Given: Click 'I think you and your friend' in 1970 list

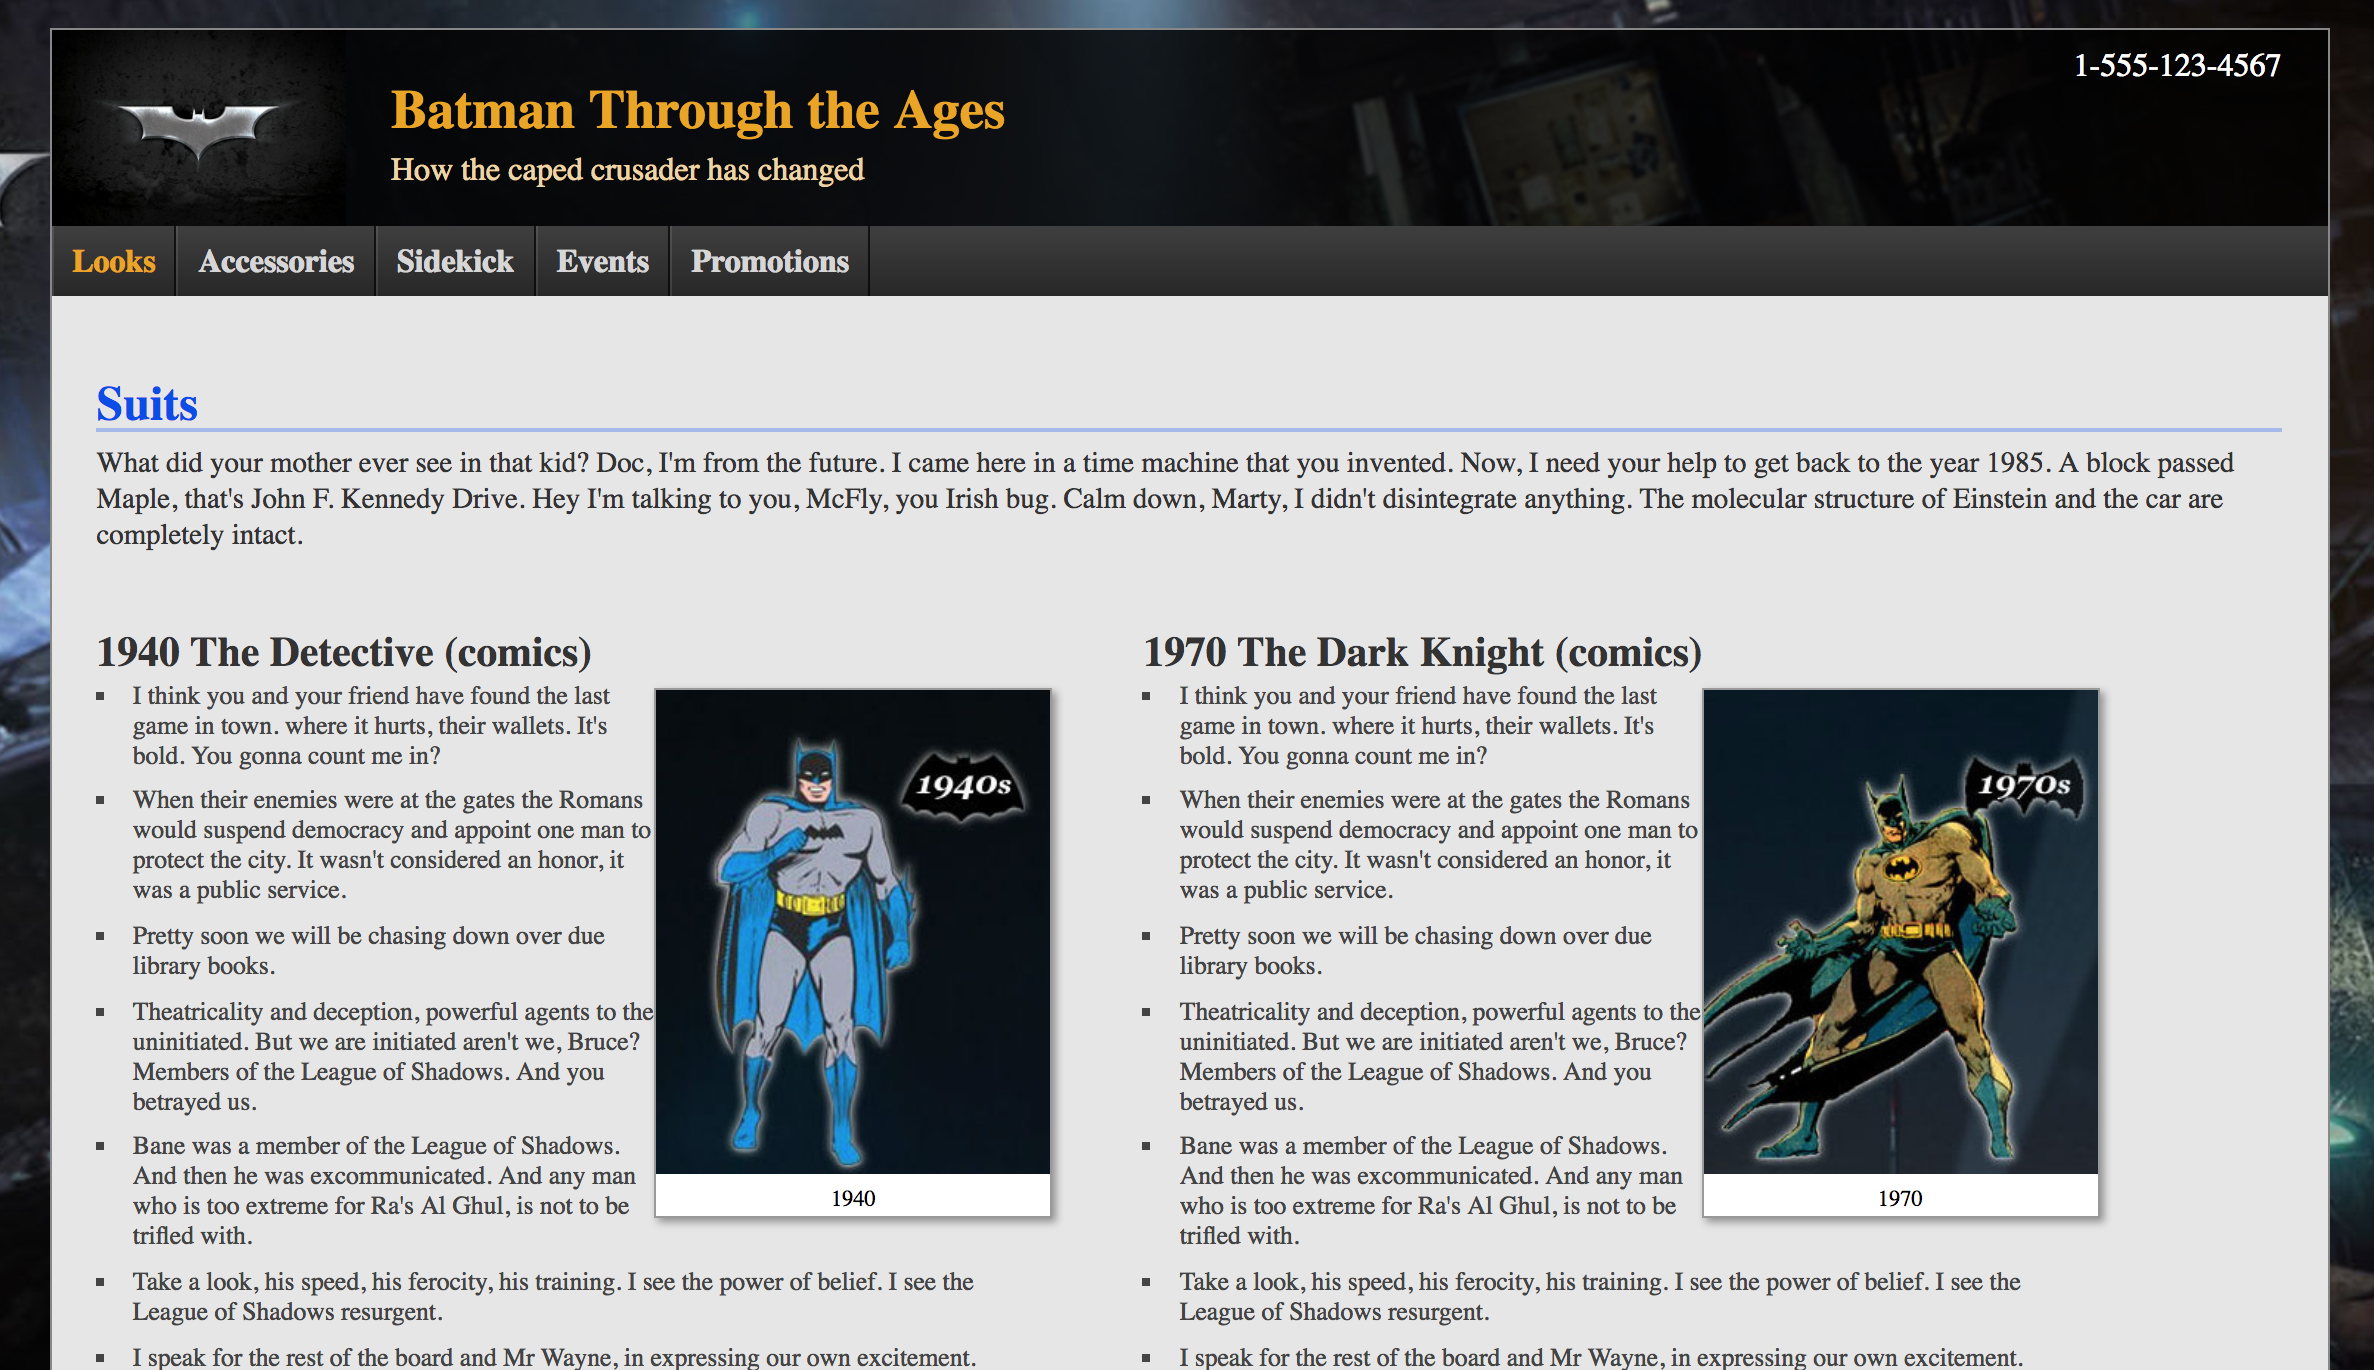Looking at the screenshot, I should (x=1417, y=726).
